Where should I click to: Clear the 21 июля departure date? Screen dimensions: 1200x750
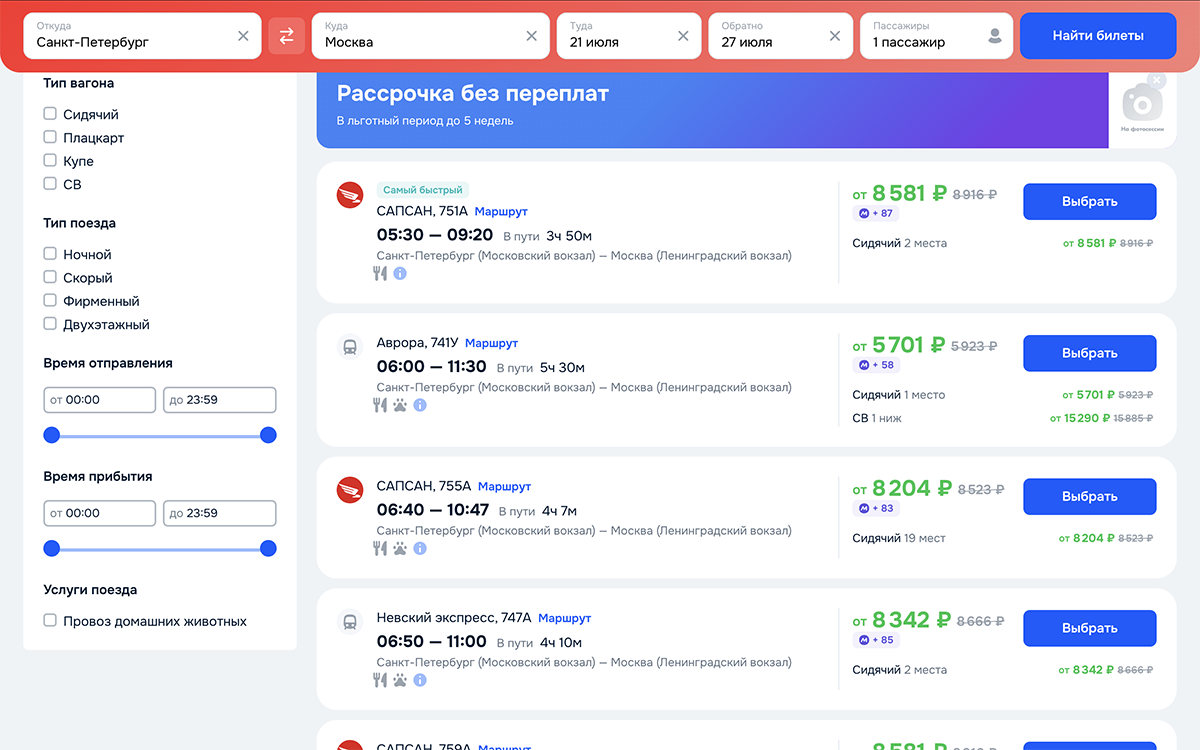coord(683,36)
